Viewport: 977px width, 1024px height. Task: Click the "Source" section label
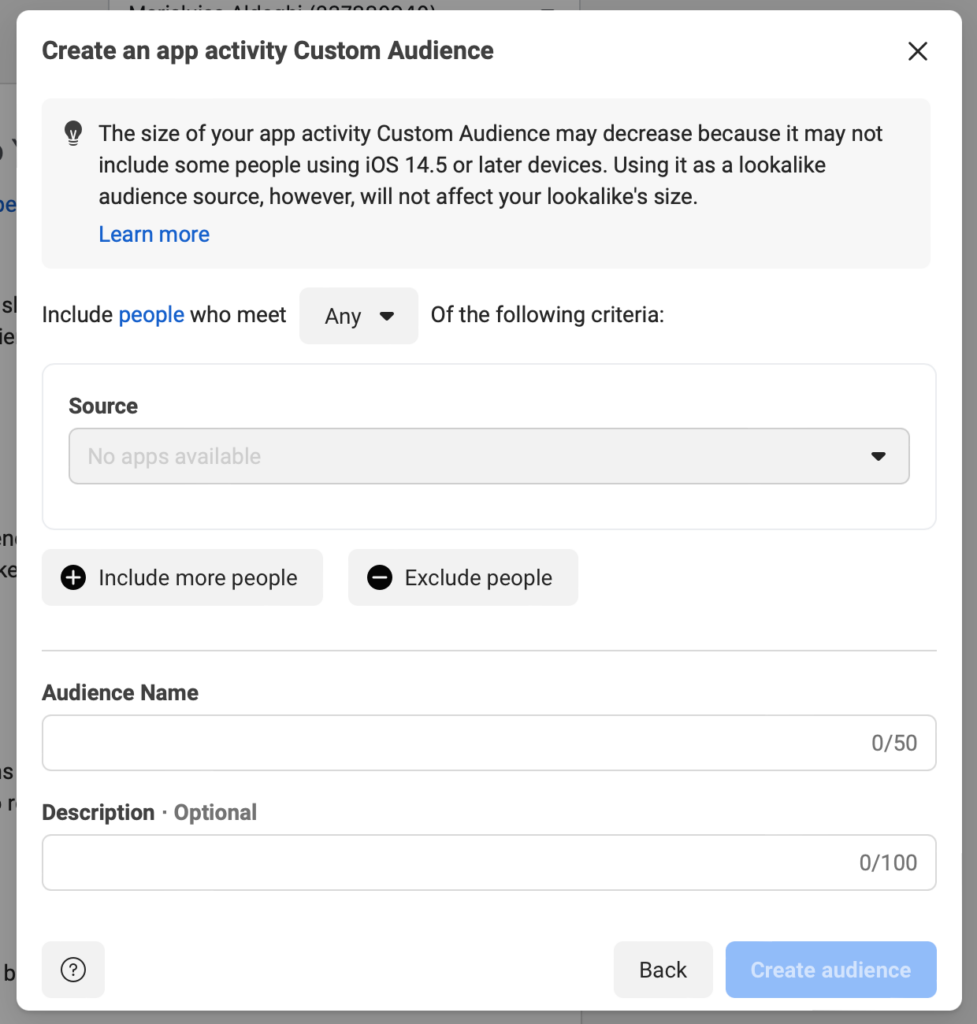103,406
